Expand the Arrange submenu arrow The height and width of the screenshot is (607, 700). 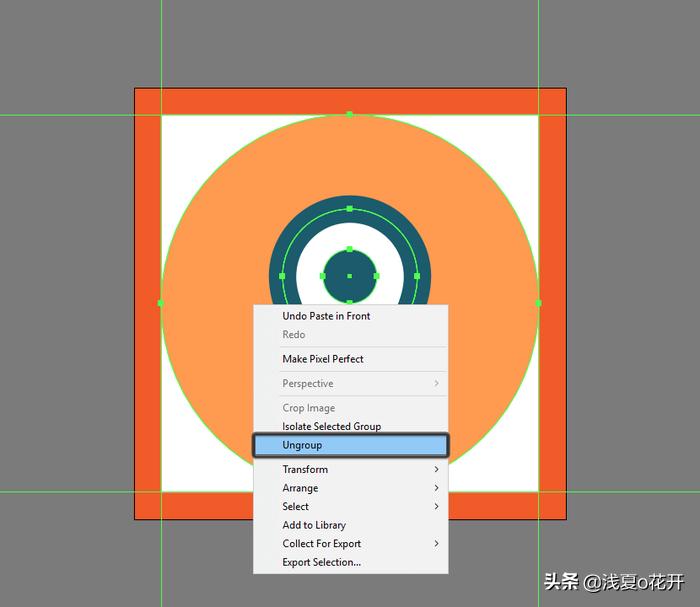tap(436, 488)
